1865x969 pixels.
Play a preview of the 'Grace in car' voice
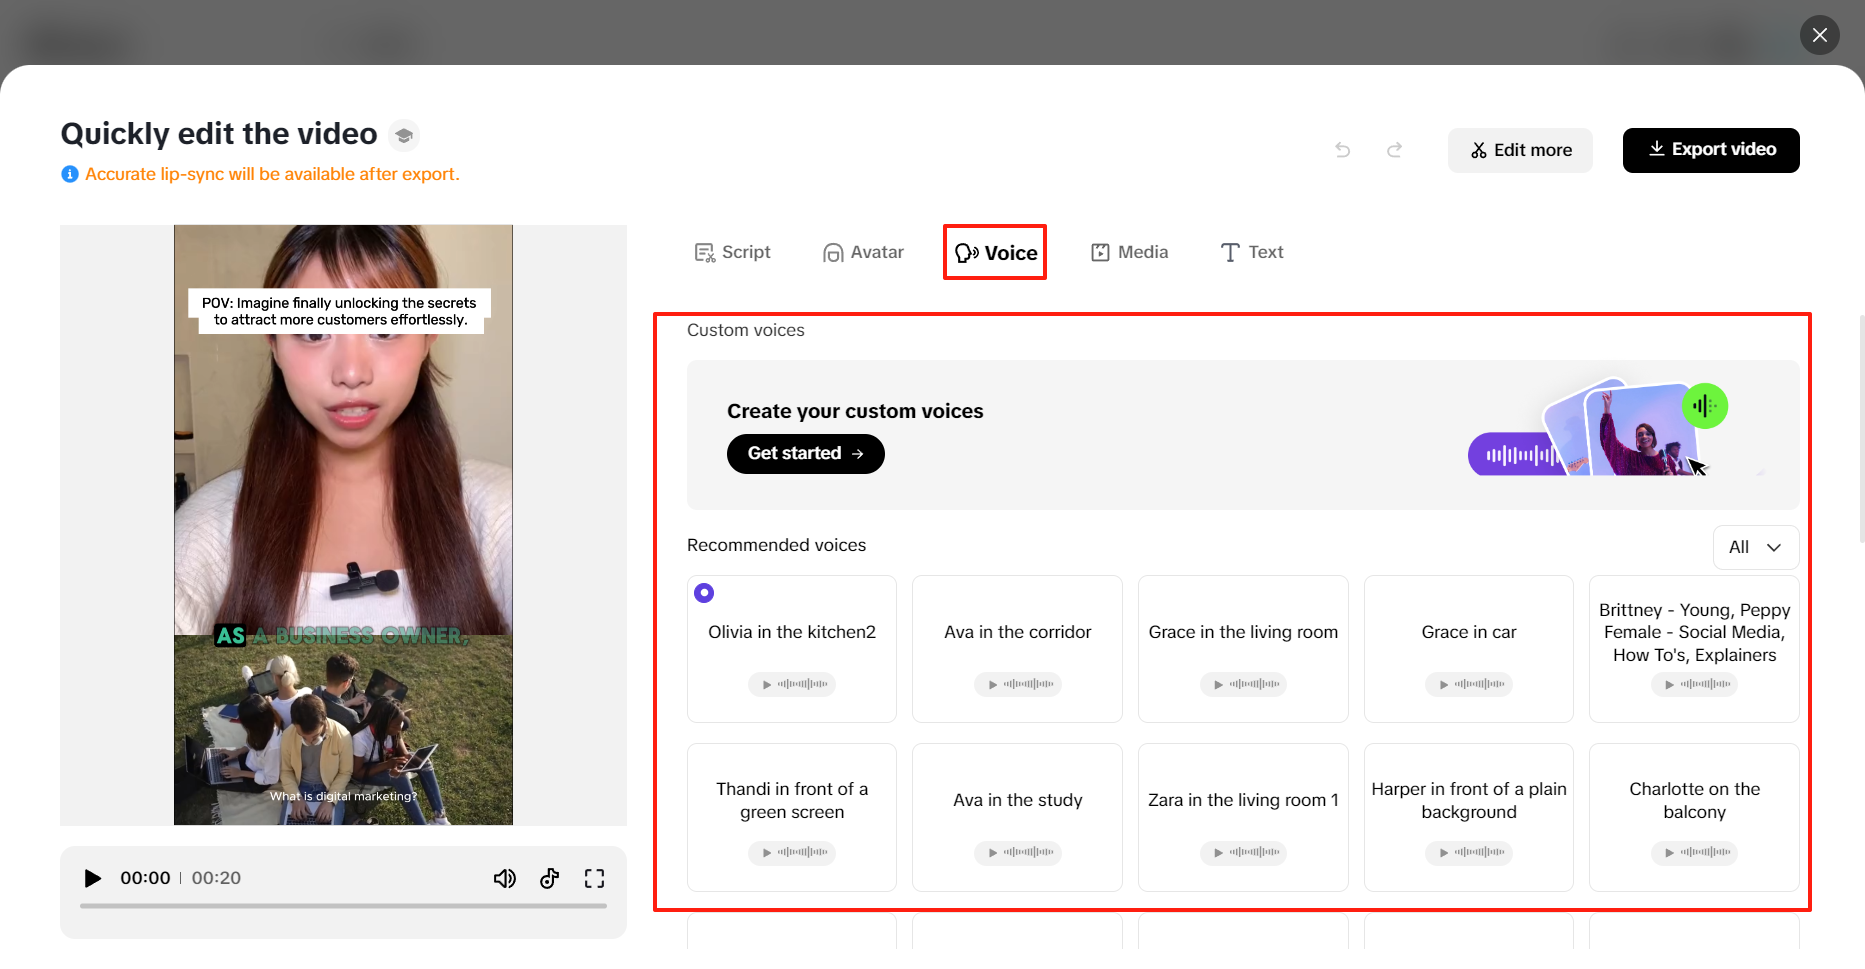(x=1468, y=684)
